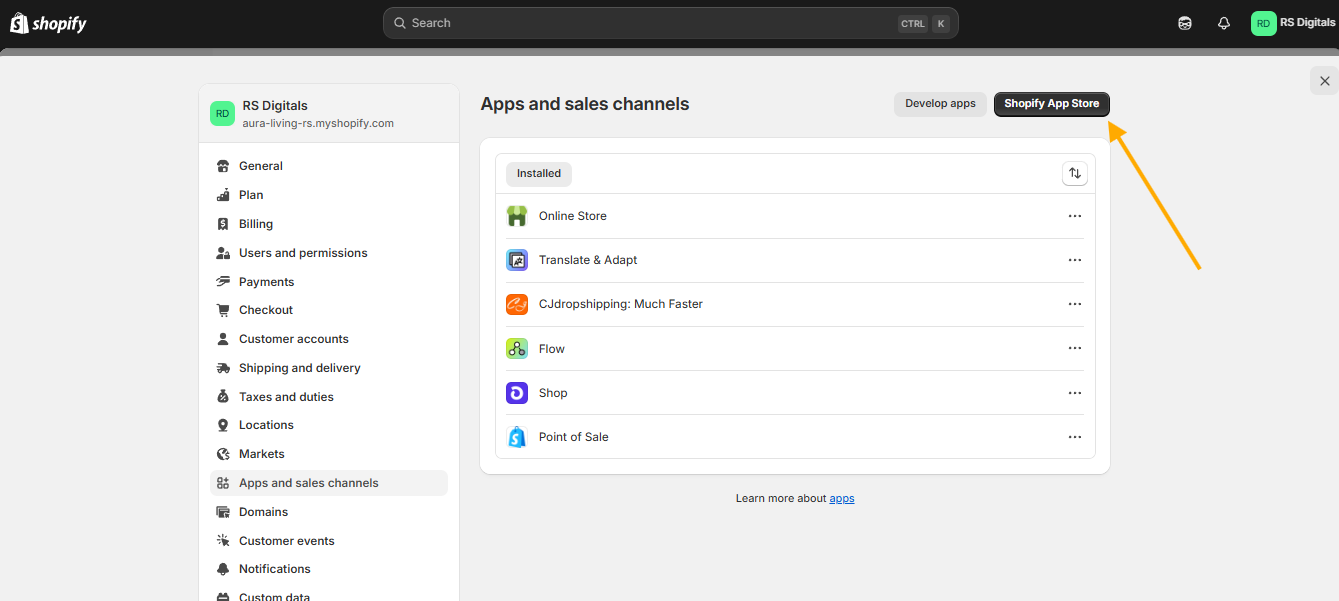Click the Customer accounts person icon
Image resolution: width=1339 pixels, height=601 pixels.
point(223,339)
